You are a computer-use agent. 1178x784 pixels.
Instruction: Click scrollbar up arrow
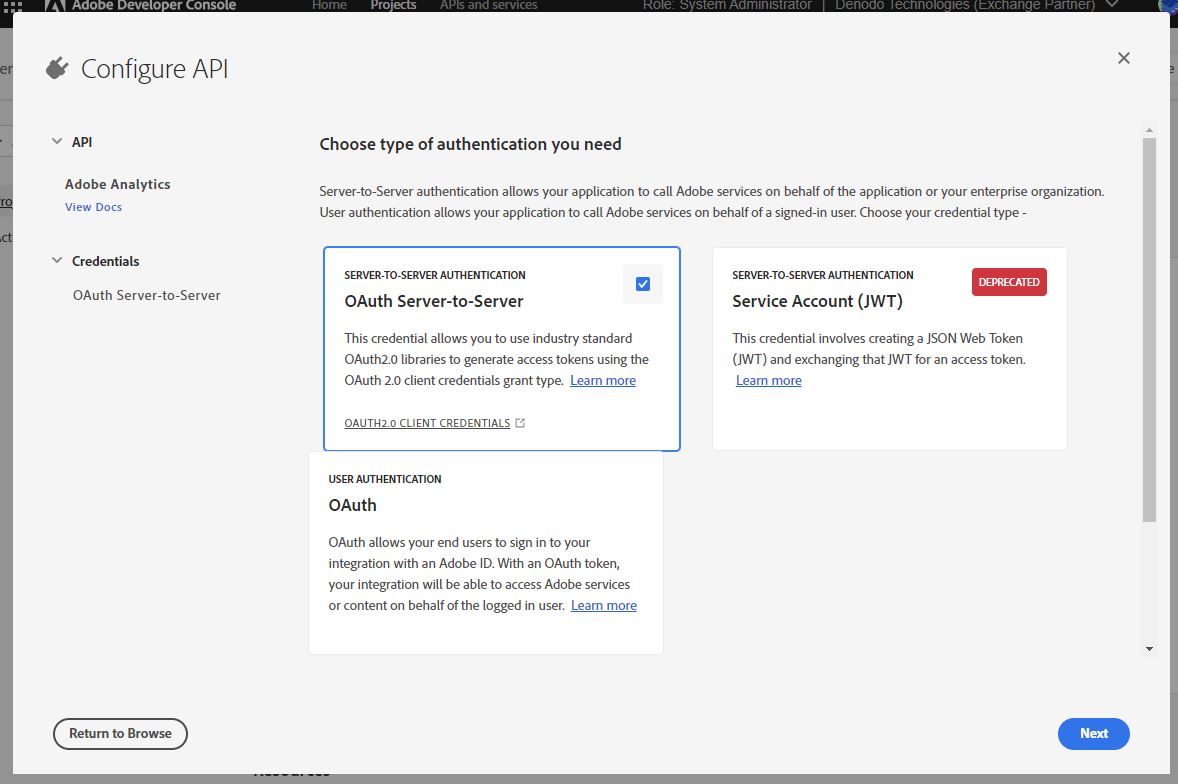(1149, 131)
